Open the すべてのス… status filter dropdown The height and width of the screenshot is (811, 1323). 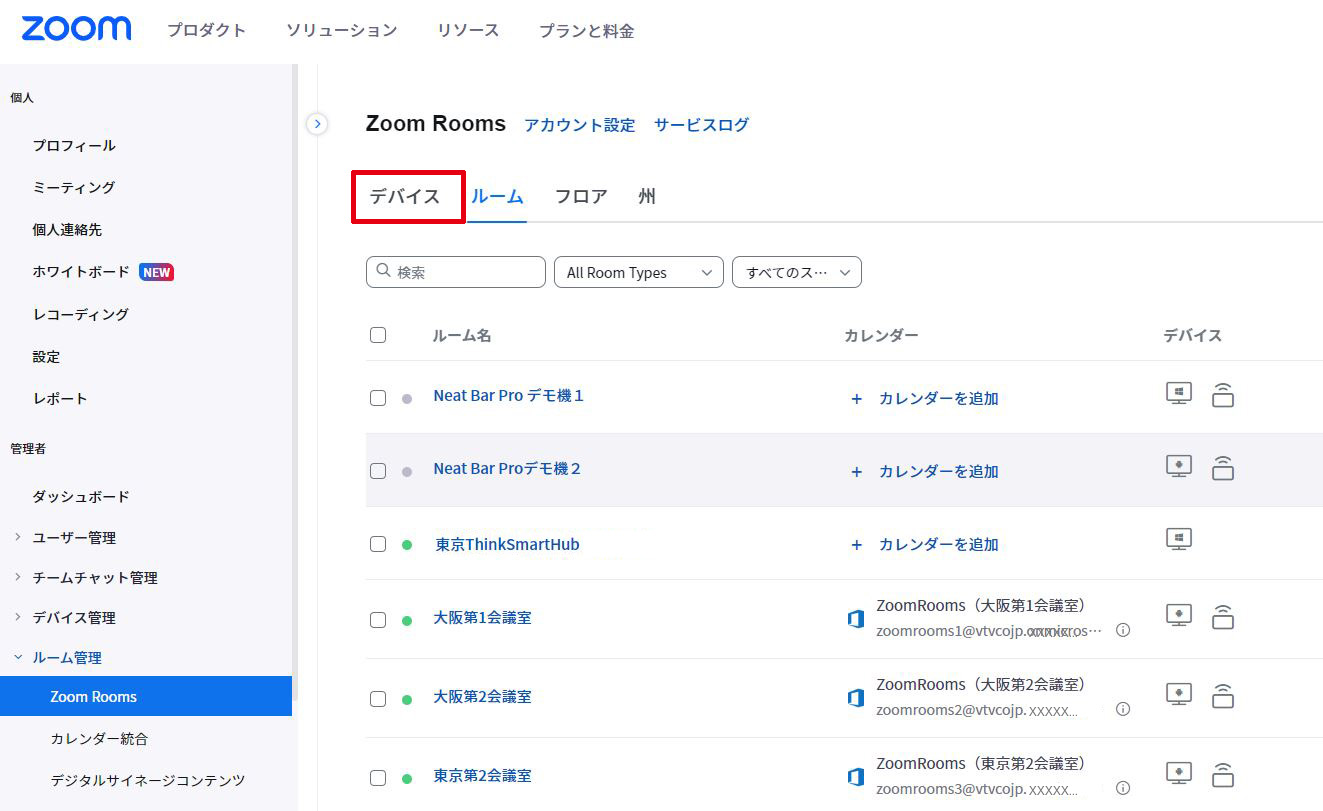[x=797, y=272]
